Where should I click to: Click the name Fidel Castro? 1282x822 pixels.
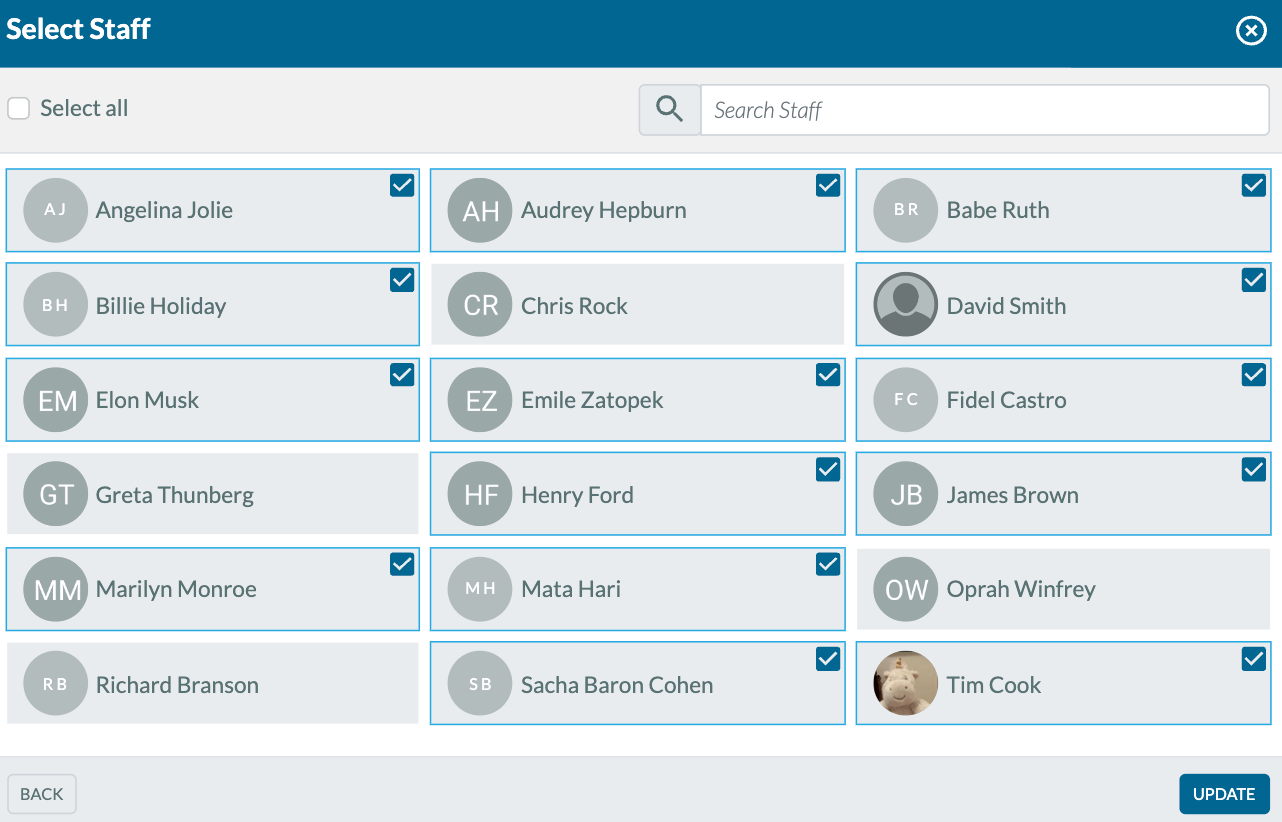tap(1006, 400)
